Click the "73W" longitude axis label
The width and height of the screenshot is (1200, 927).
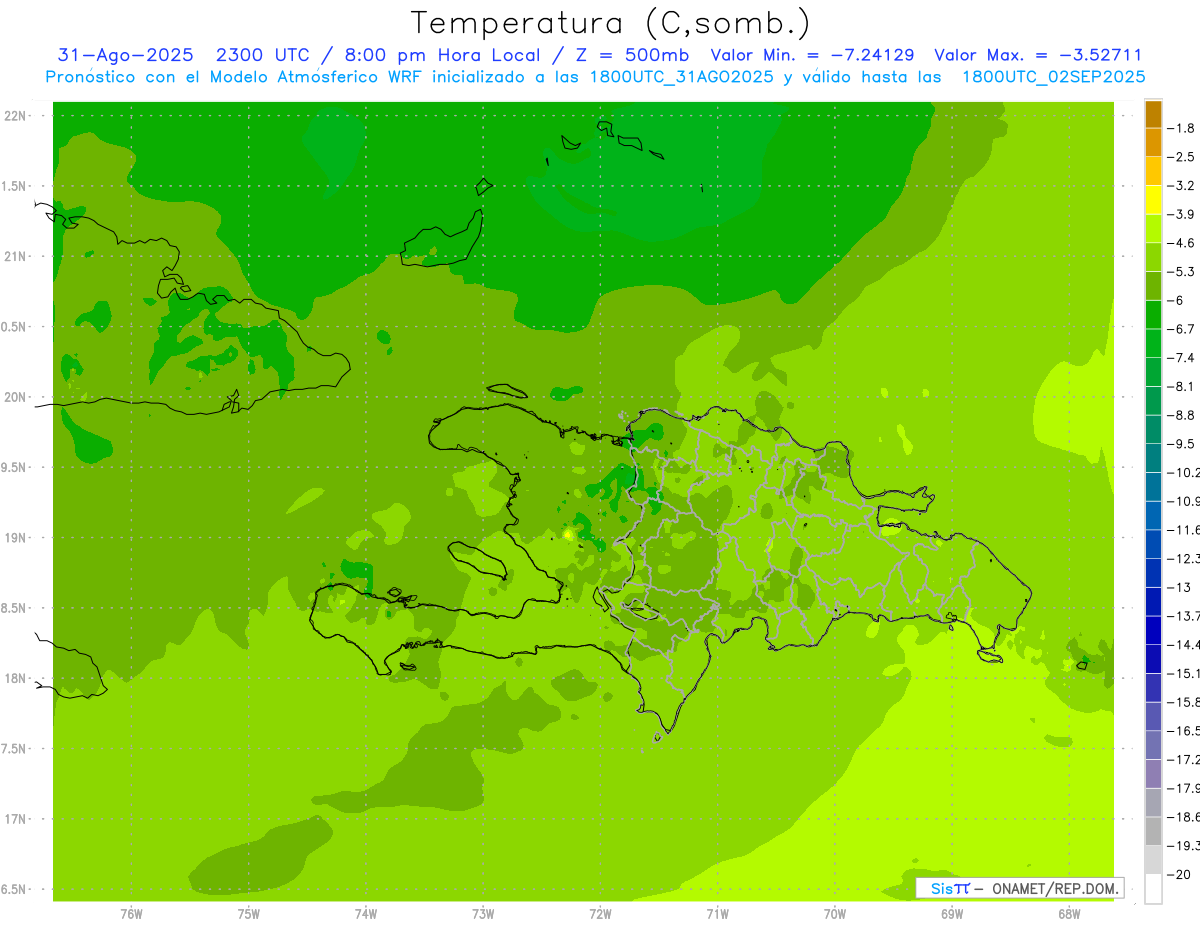tap(483, 914)
